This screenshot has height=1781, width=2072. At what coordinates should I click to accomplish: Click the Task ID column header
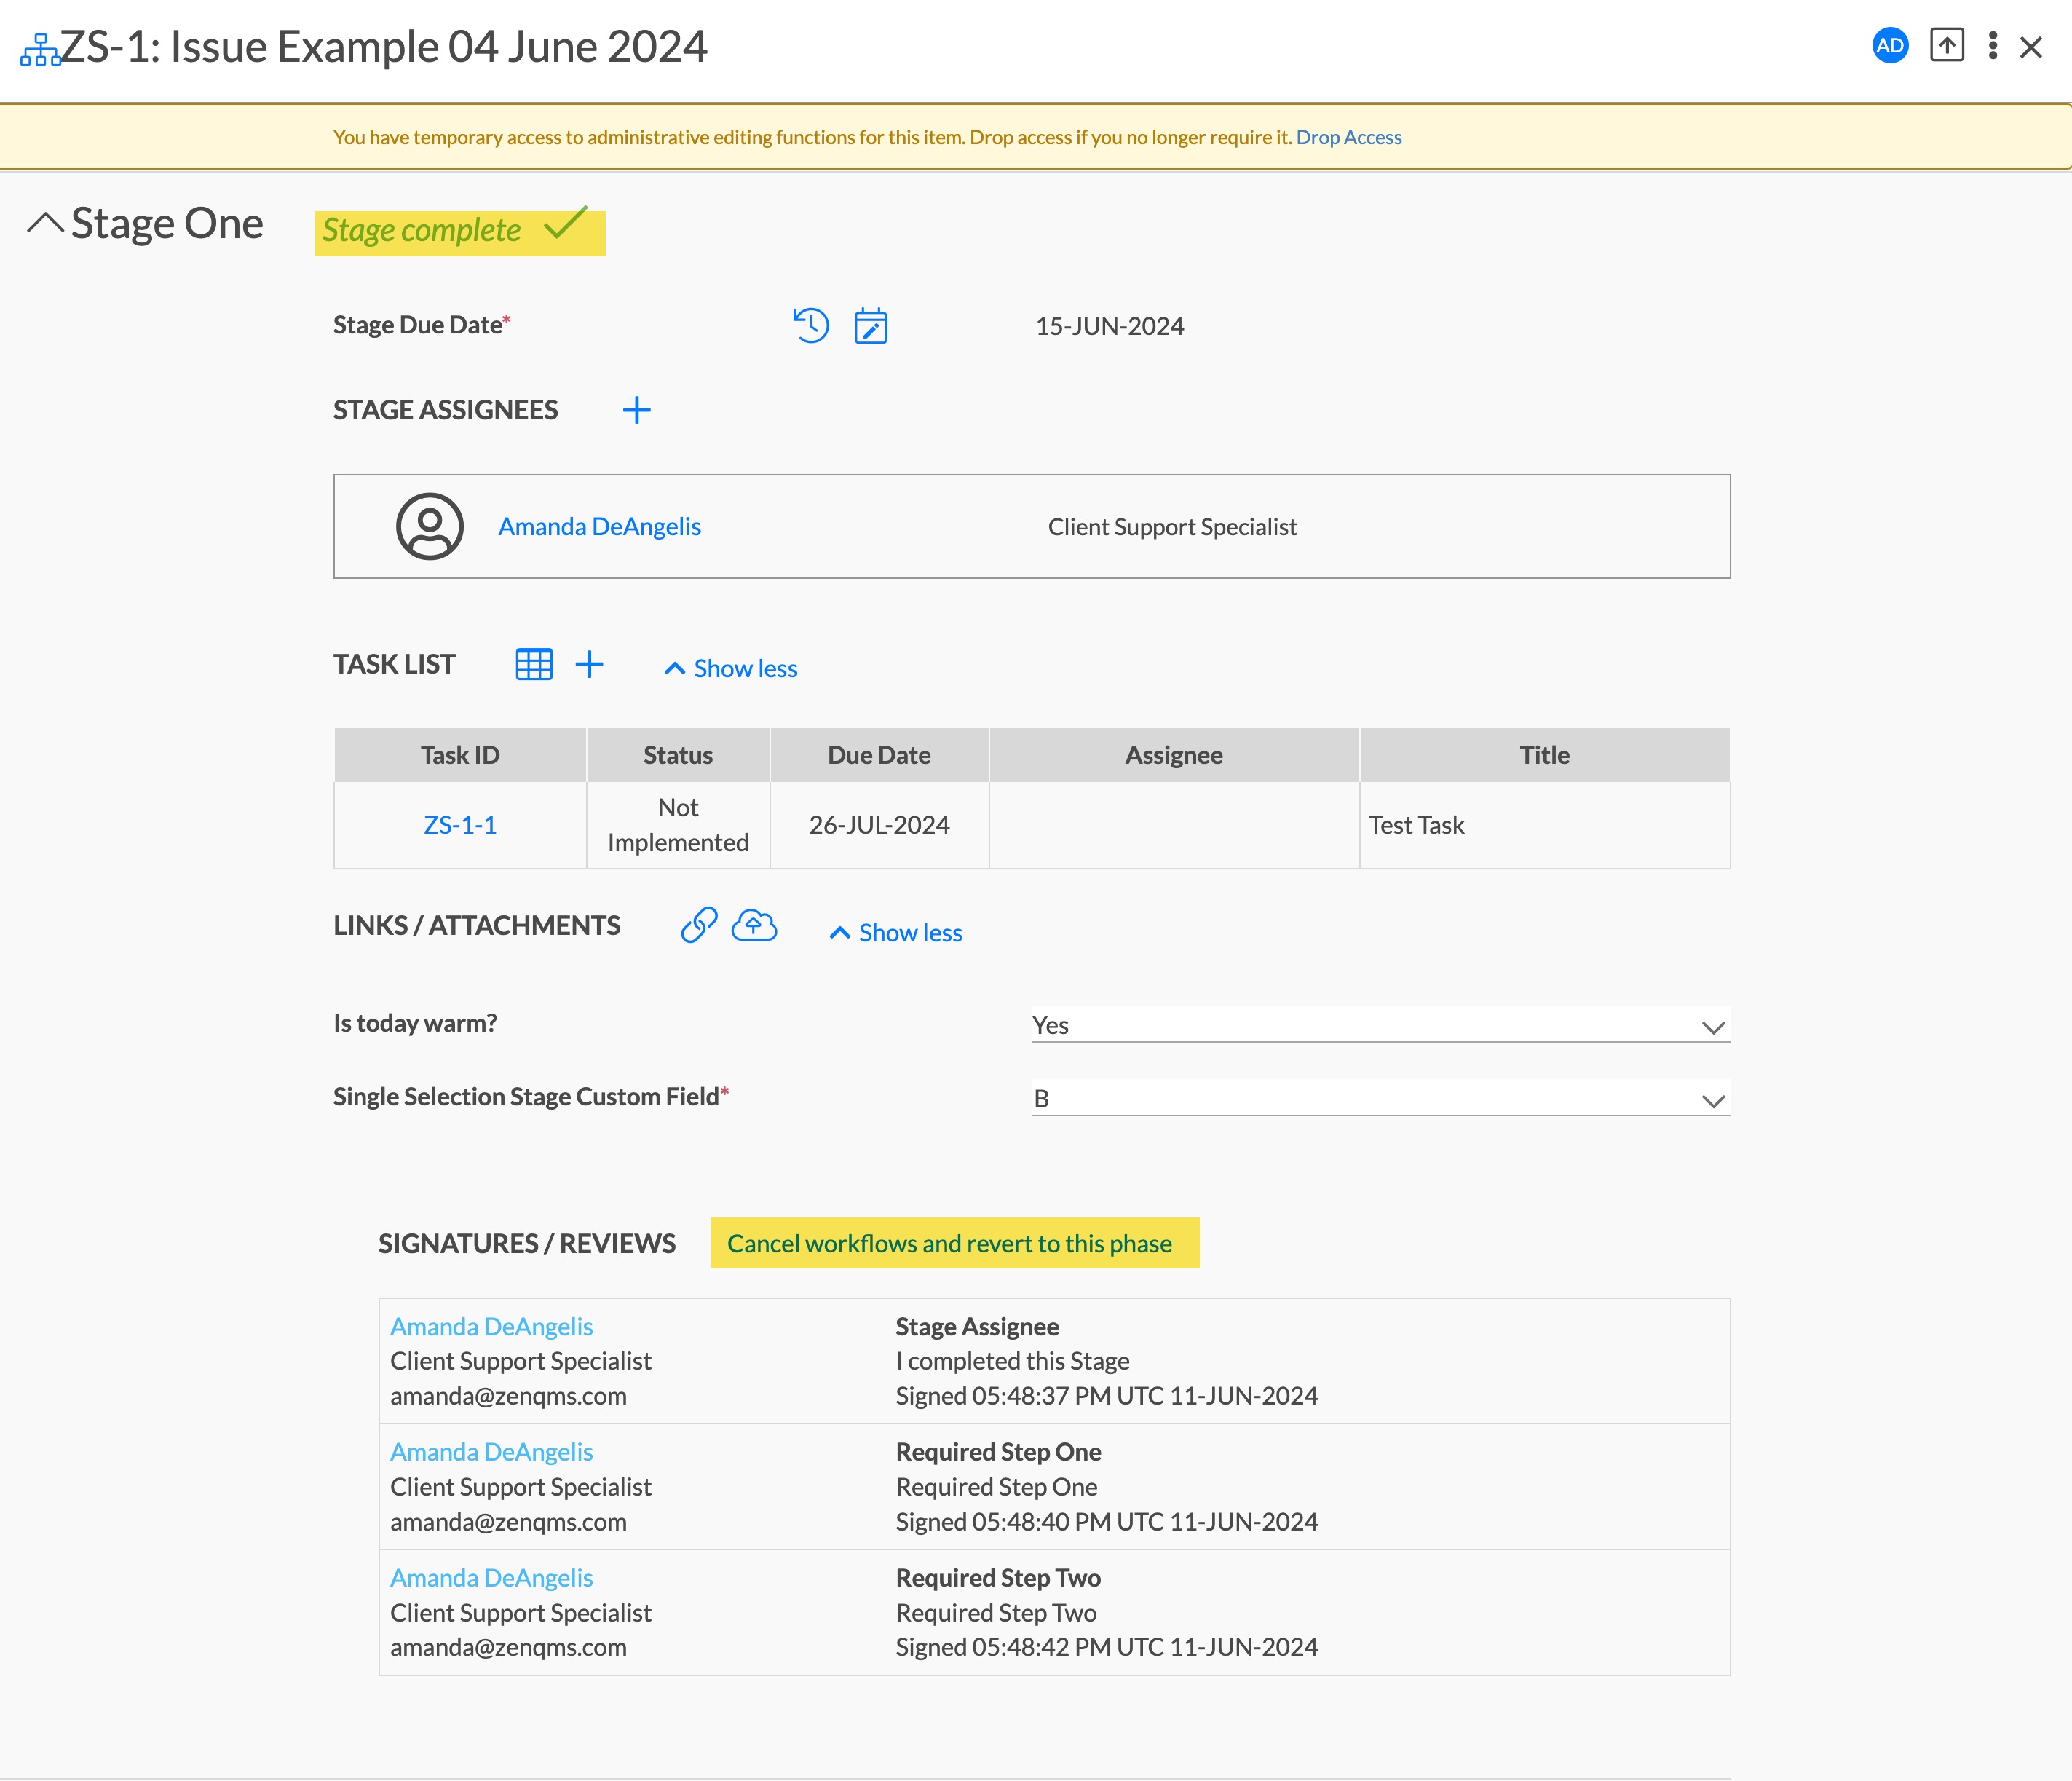click(459, 755)
